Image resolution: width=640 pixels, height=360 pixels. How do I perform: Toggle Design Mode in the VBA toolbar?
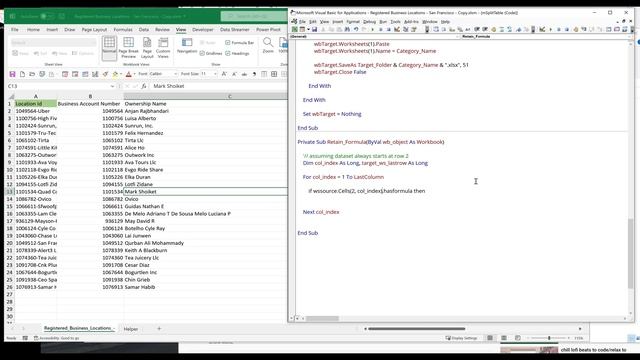pos(397,29)
